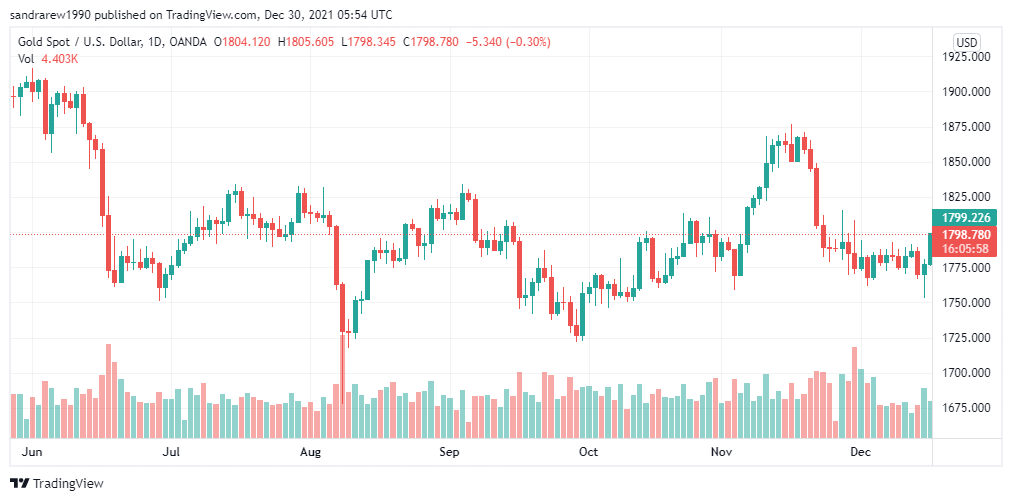The width and height of the screenshot is (1012, 501).
Task: Click the Jun label on time axis
Action: (x=30, y=452)
